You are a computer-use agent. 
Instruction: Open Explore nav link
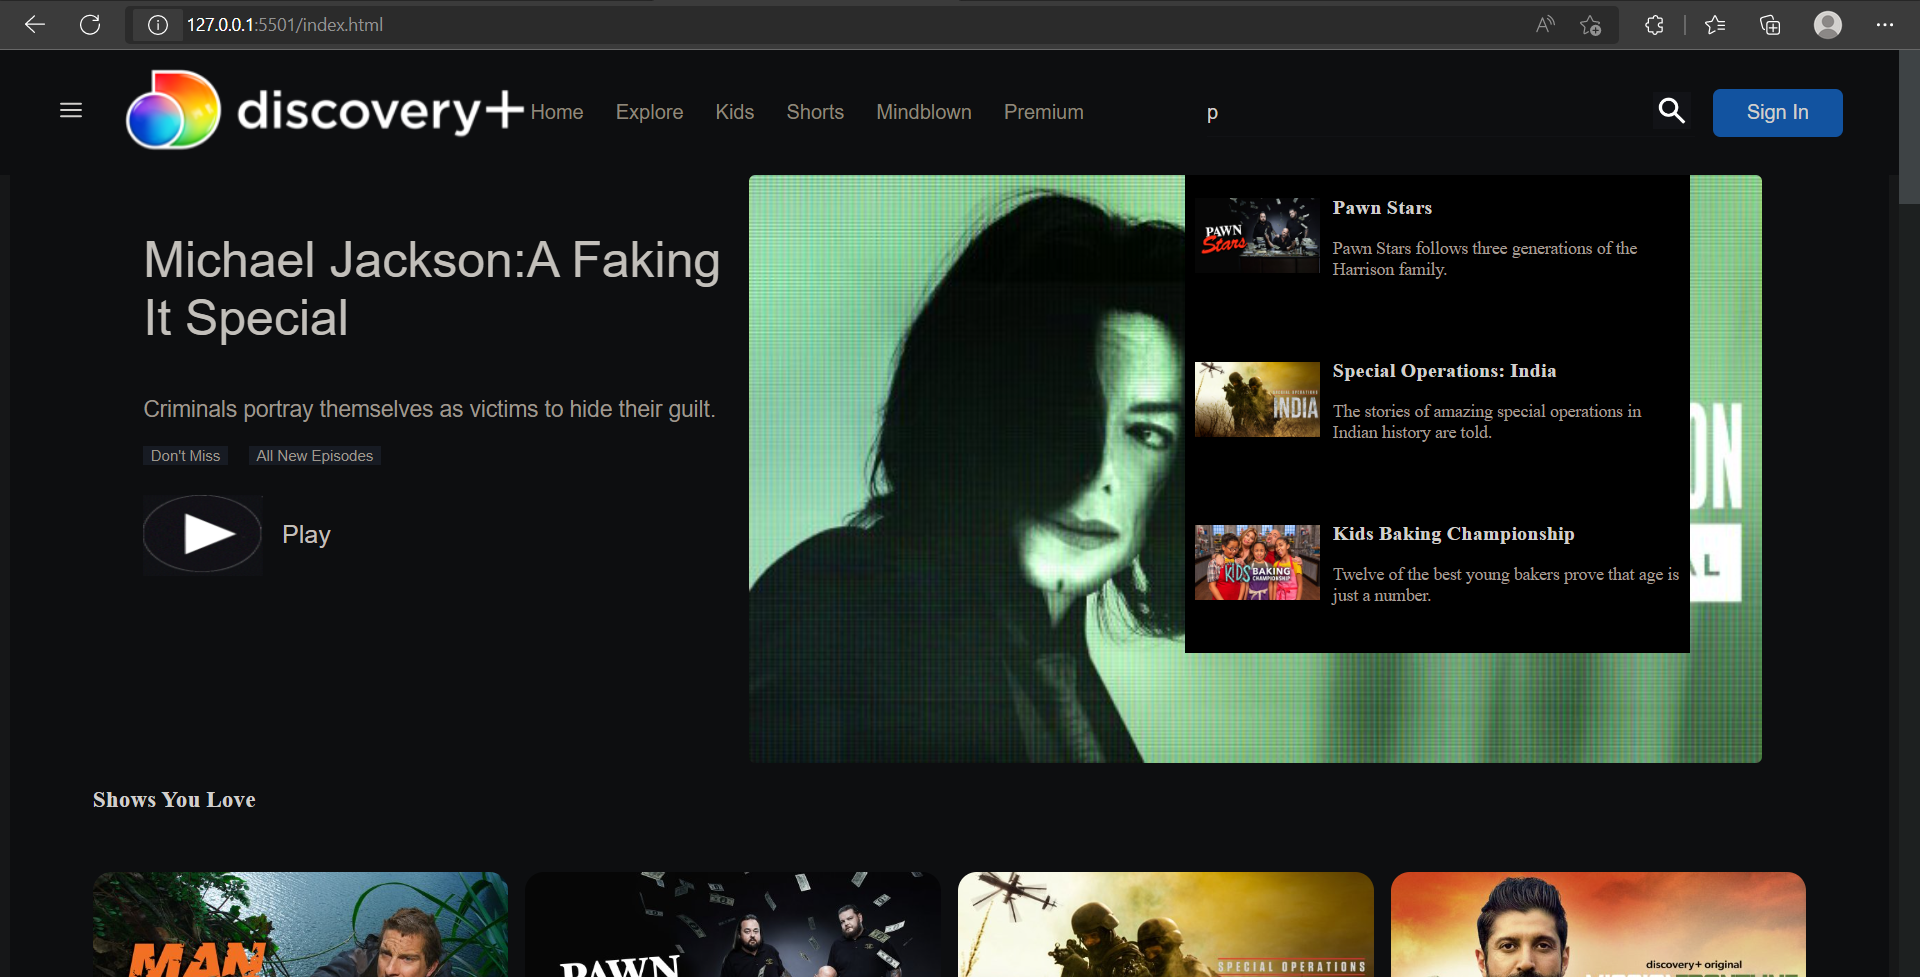pyautogui.click(x=650, y=112)
